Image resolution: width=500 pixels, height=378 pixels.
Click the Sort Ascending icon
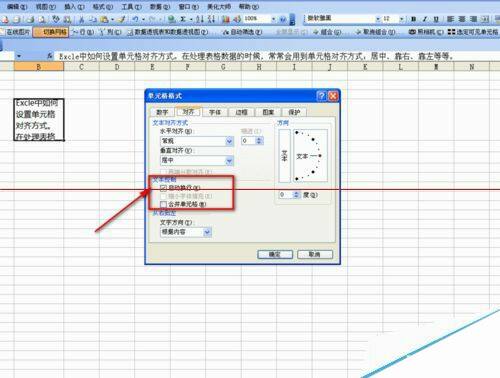(199, 19)
